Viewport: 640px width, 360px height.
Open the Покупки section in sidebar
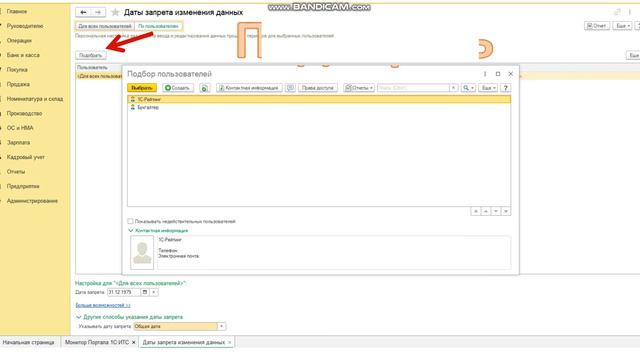[x=17, y=70]
